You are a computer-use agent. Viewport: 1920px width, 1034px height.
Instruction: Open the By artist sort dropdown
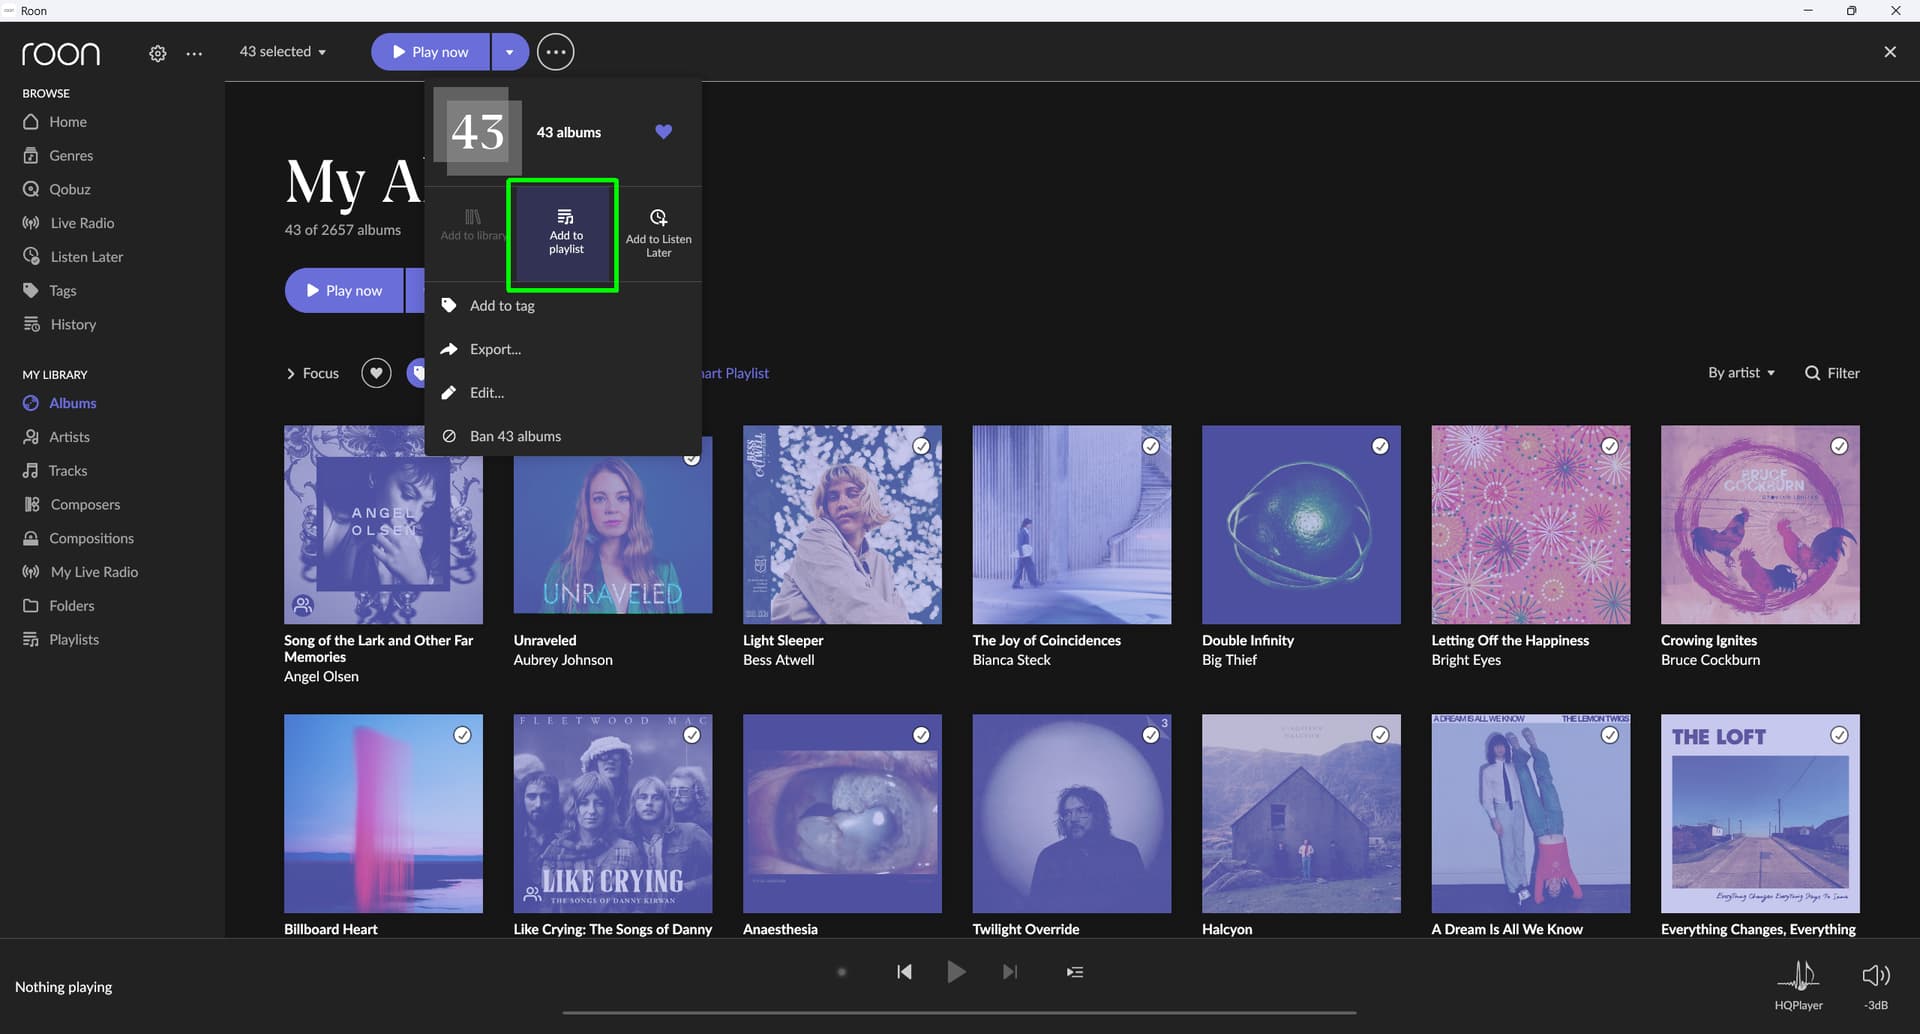[1741, 373]
